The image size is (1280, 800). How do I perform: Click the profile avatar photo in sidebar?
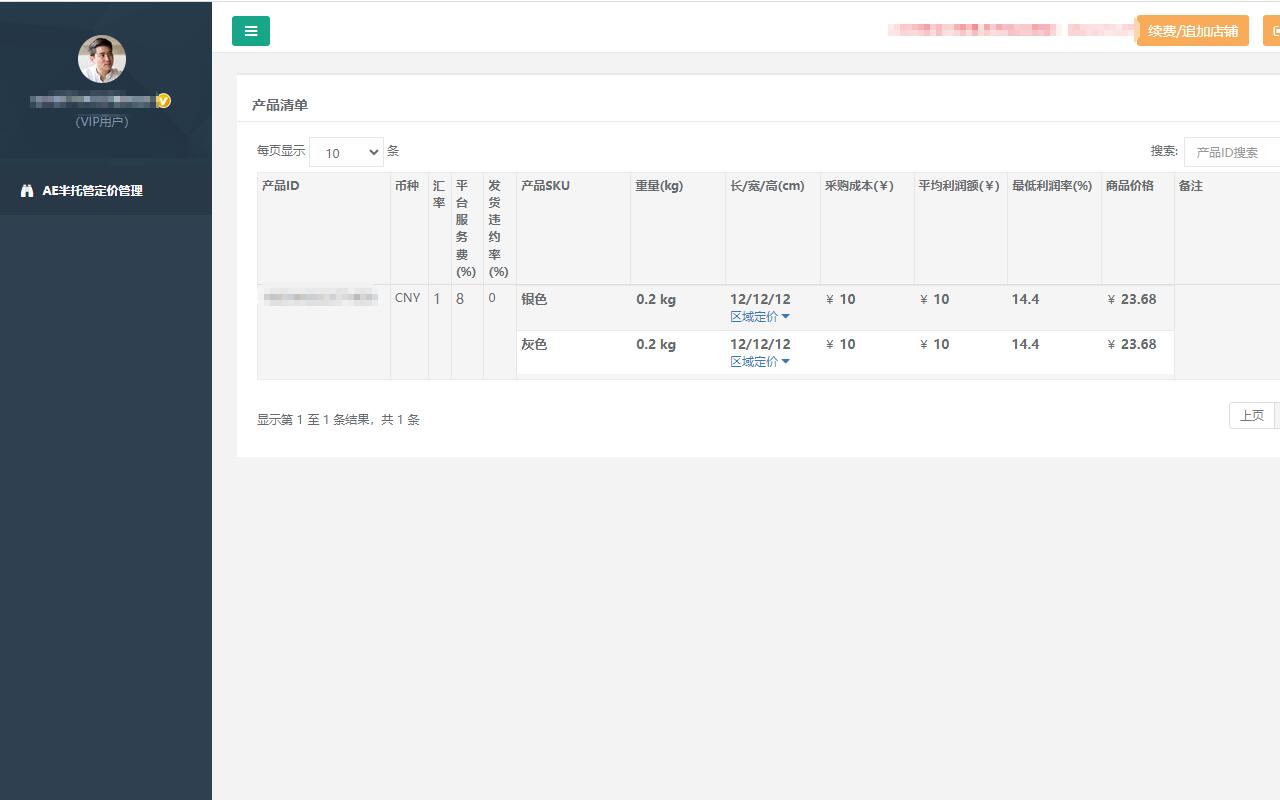pyautogui.click(x=102, y=59)
